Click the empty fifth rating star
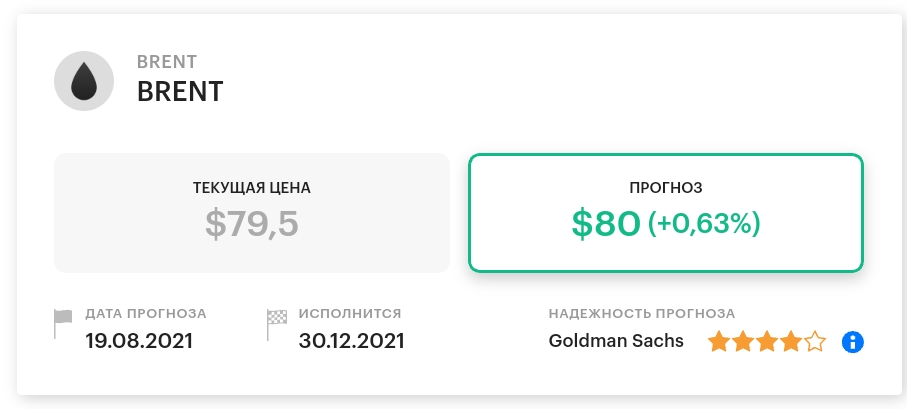This screenshot has height=409, width=907. click(815, 341)
